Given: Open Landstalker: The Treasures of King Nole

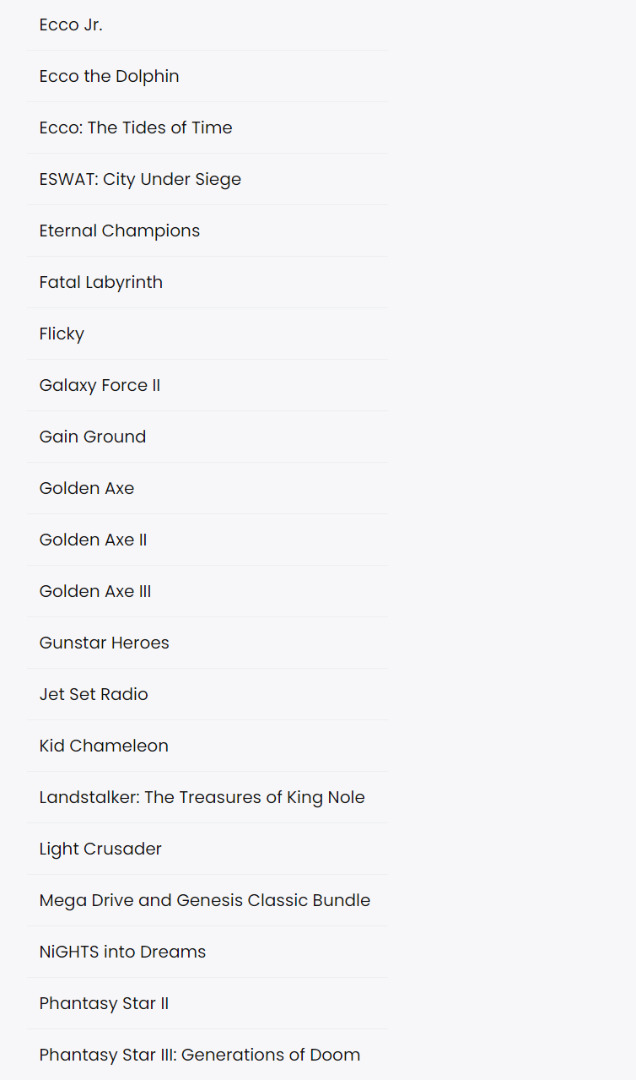Looking at the screenshot, I should pos(202,797).
